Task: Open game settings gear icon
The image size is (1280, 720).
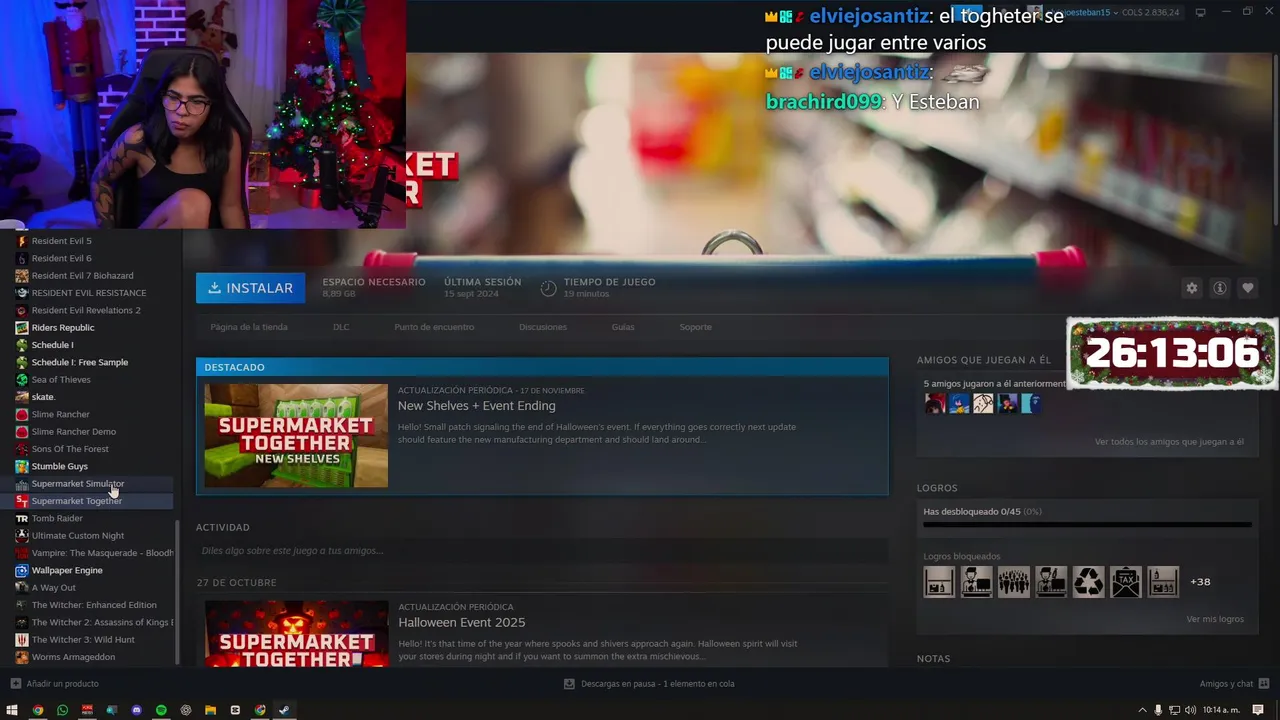Action: 1191,288
